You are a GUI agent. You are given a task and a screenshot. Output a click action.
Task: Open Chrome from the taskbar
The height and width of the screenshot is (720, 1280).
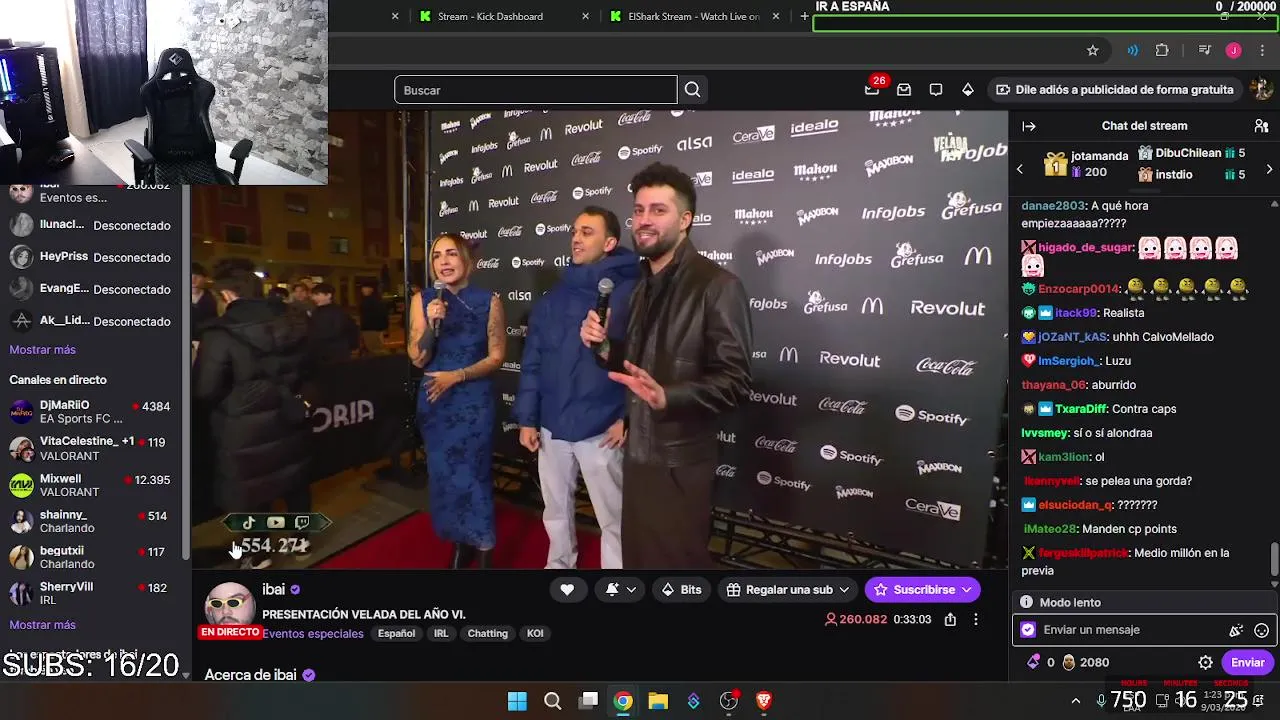(623, 701)
